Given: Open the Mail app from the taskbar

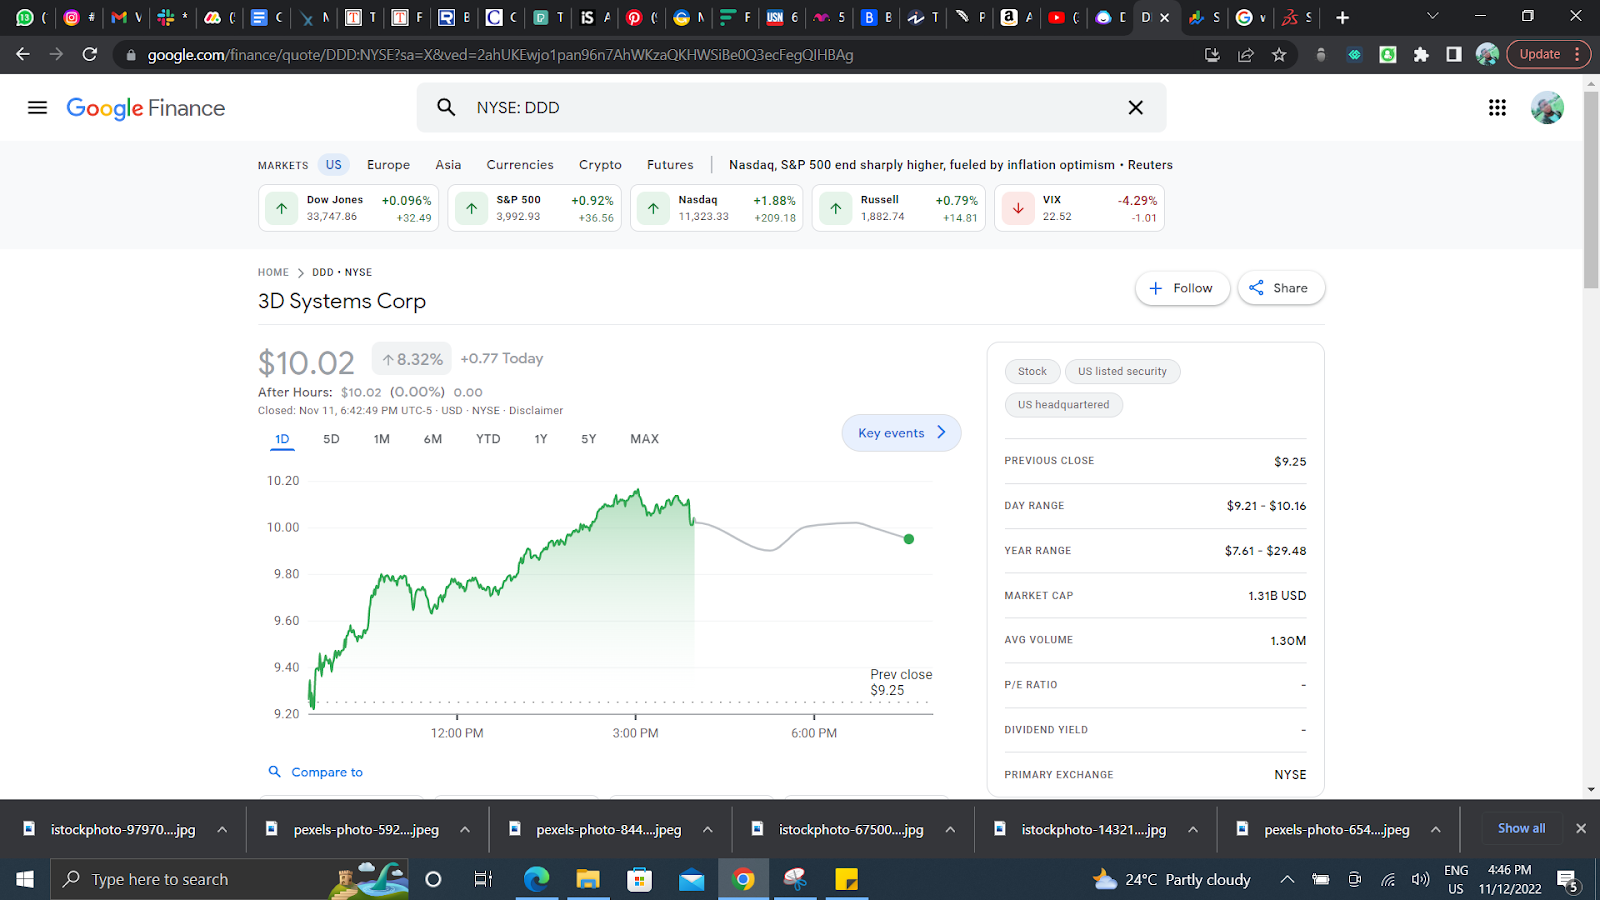Looking at the screenshot, I should [692, 879].
